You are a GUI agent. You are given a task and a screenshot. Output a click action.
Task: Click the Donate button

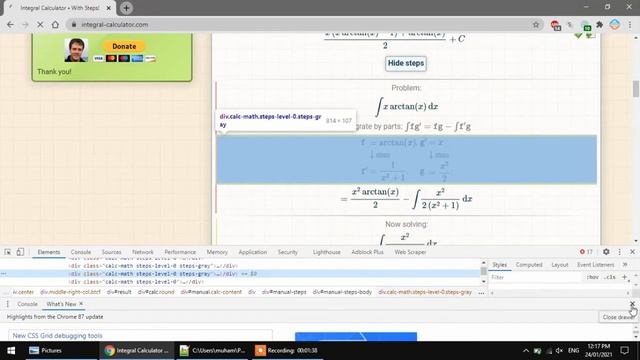124,46
